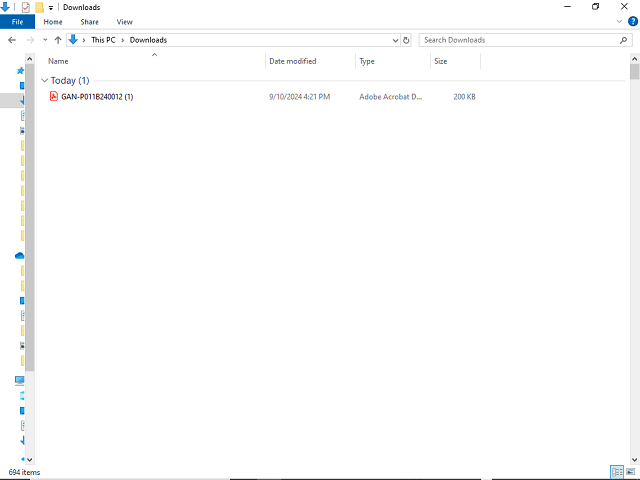Click the Properties icon in quick access toolbar
Viewport: 640px width, 480px height.
(26, 7)
